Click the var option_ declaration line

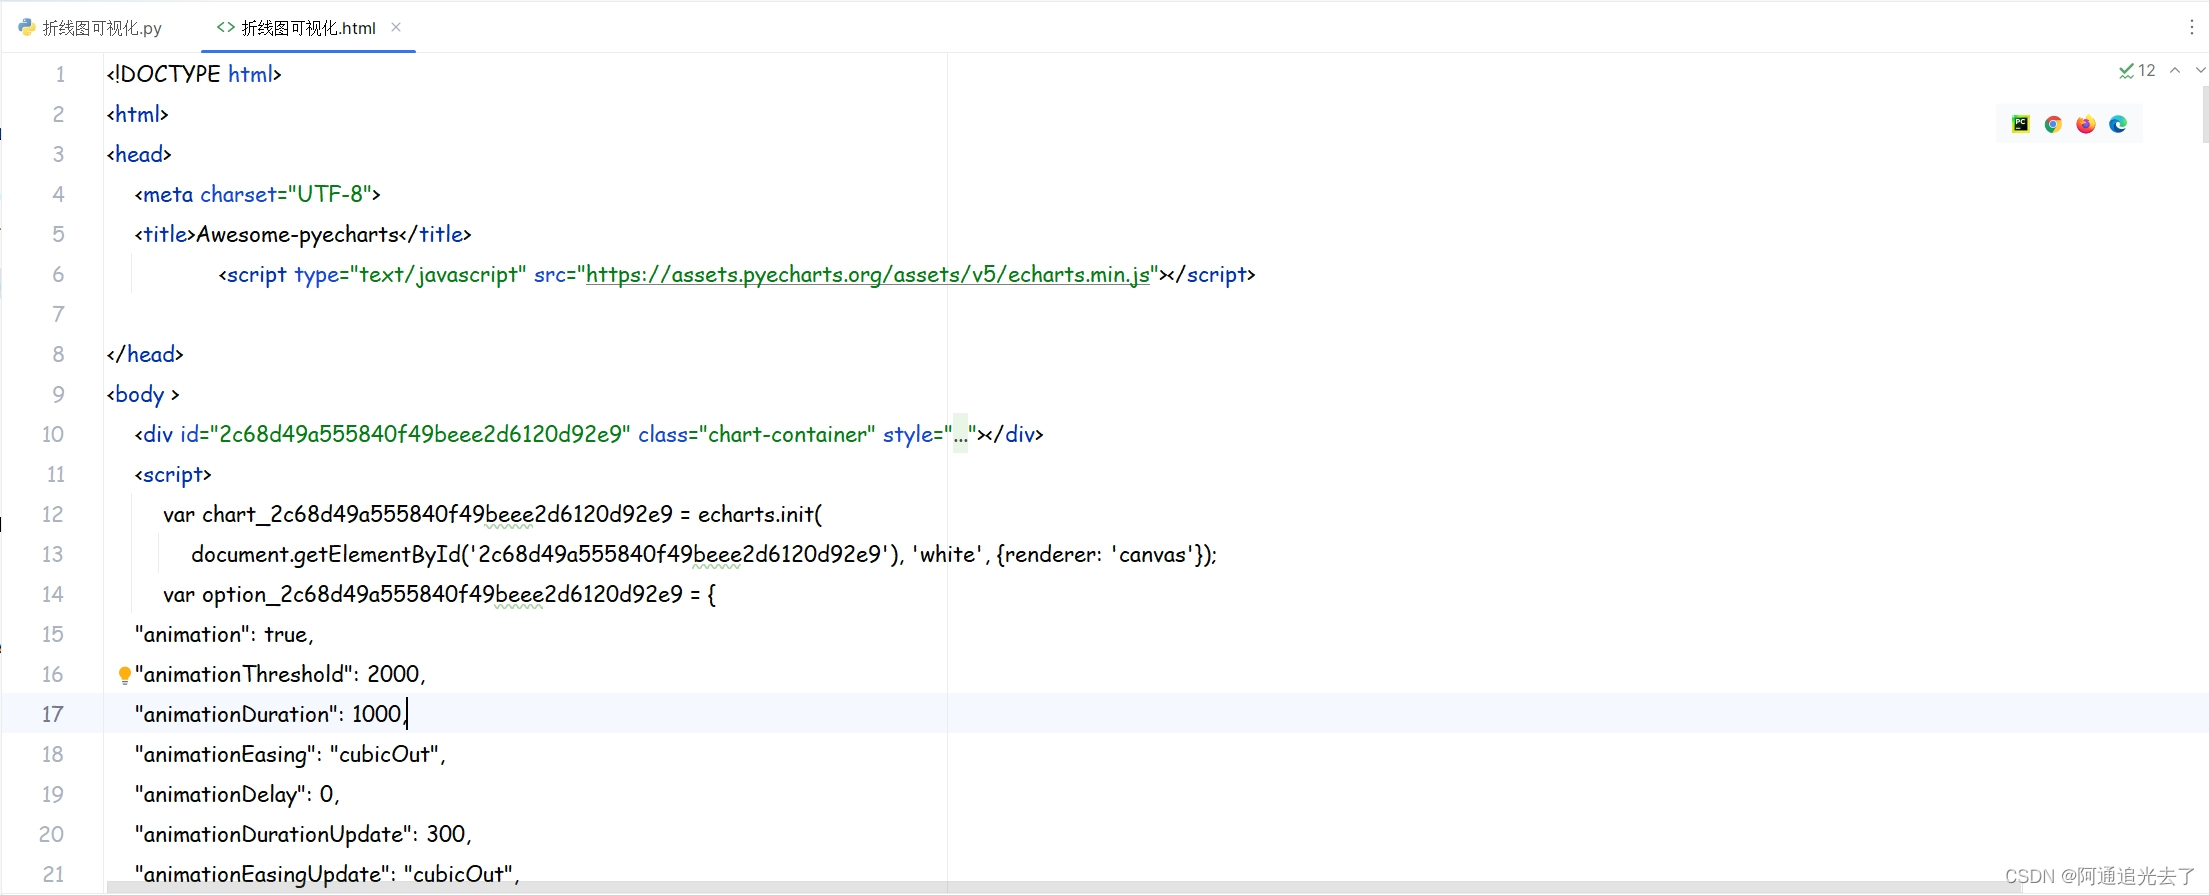[x=439, y=594]
